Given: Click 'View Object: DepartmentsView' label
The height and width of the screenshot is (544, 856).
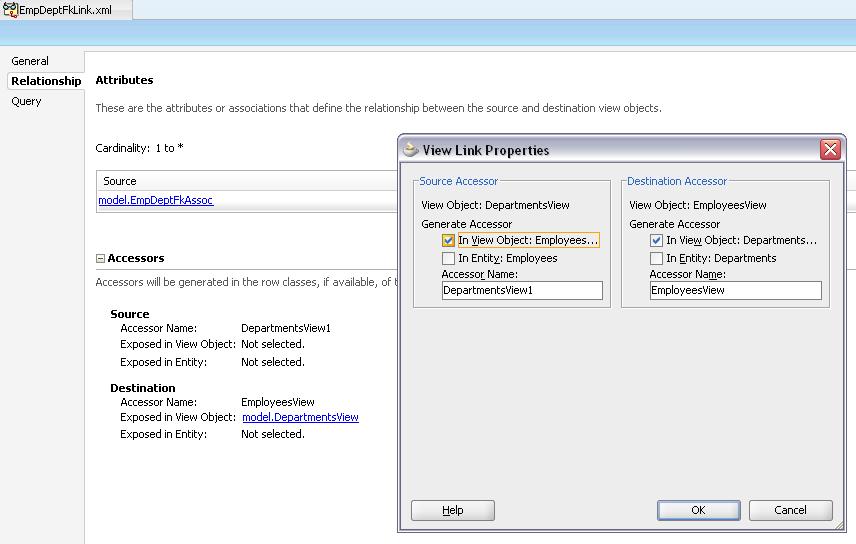Looking at the screenshot, I should (495, 205).
